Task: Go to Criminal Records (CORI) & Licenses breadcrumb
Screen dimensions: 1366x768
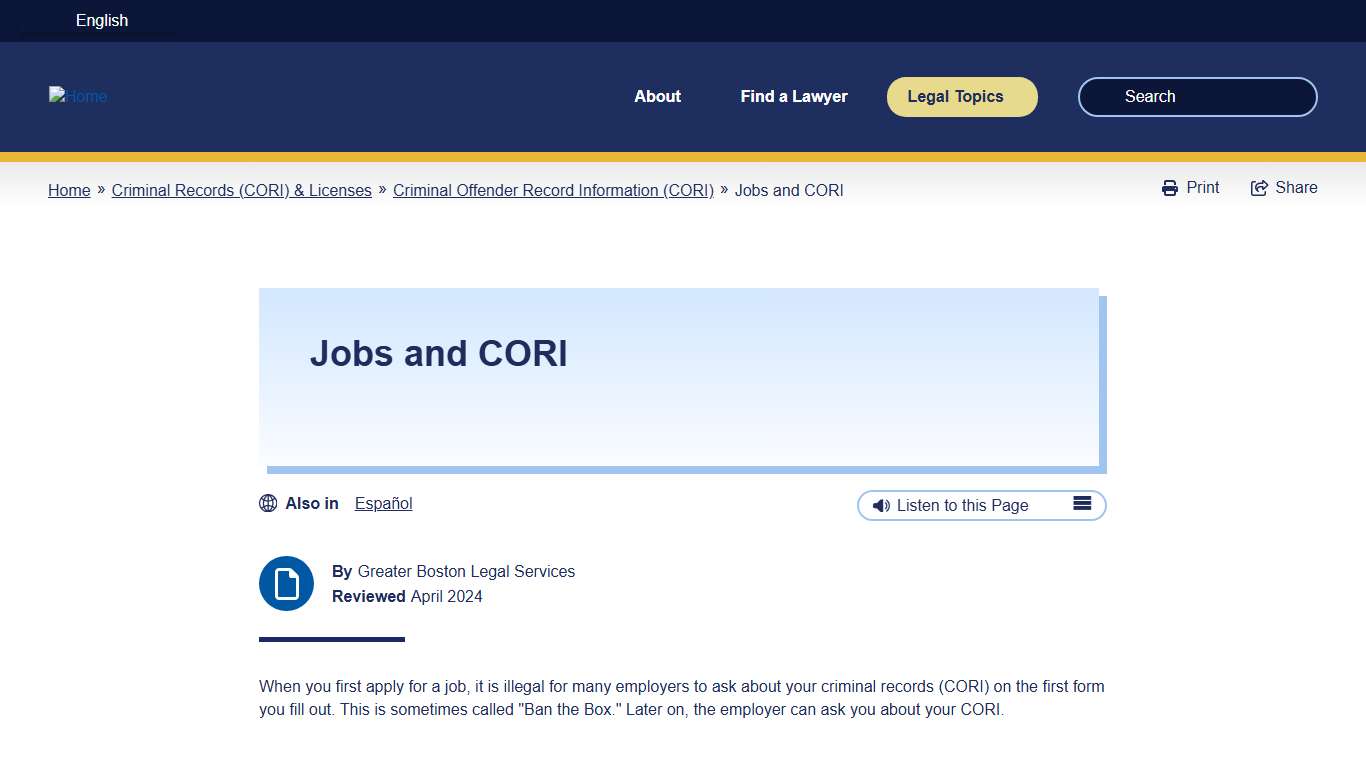Action: (241, 190)
